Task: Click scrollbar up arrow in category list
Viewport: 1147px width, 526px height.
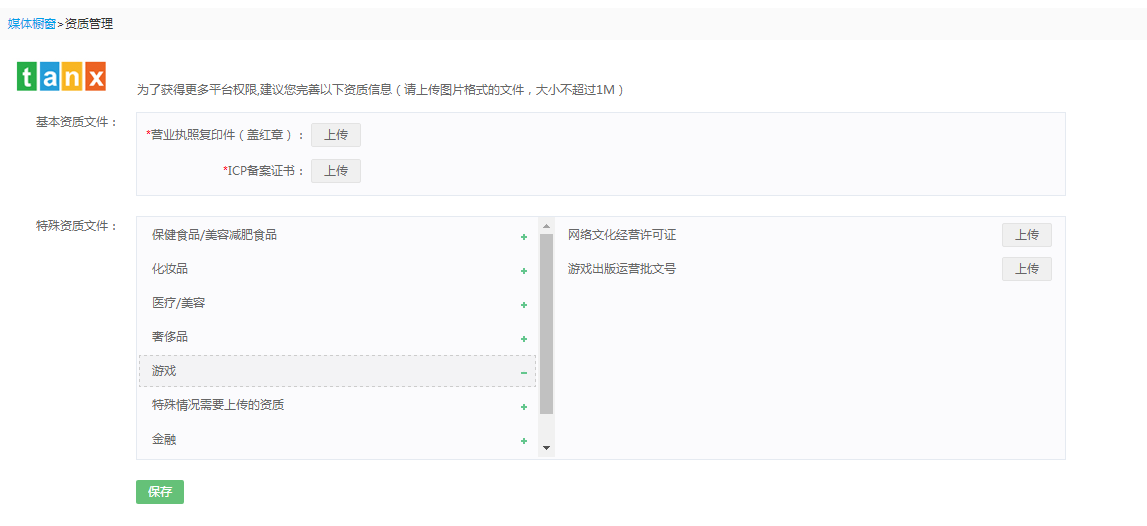Action: 546,226
